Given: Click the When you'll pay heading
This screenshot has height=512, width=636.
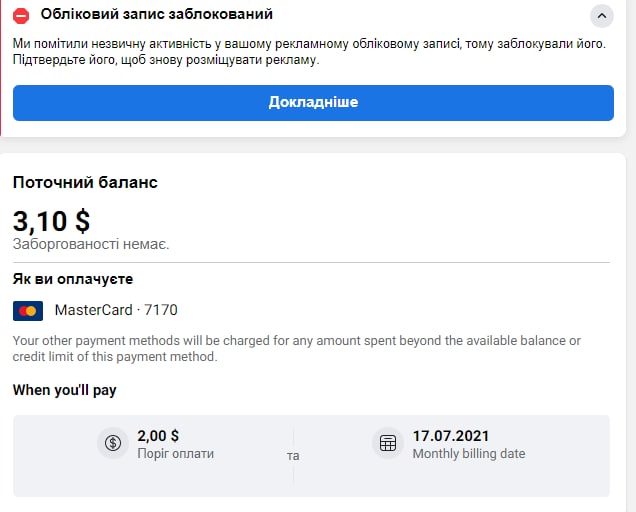Looking at the screenshot, I should pyautogui.click(x=64, y=390).
